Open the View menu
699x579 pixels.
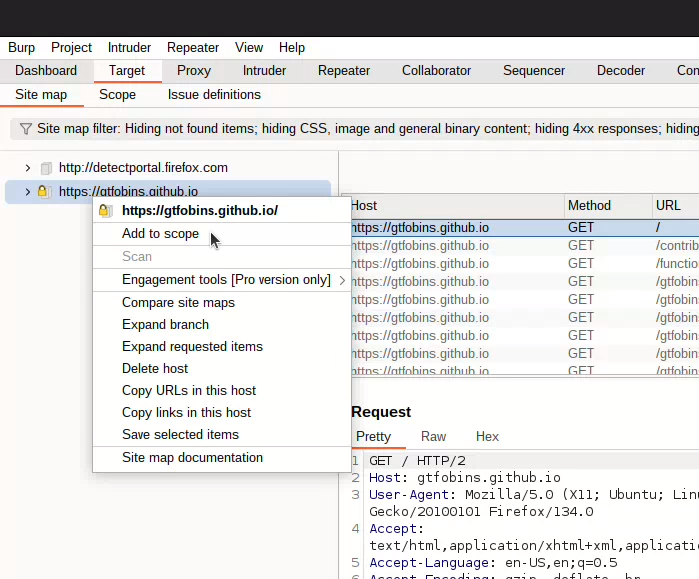click(x=249, y=48)
